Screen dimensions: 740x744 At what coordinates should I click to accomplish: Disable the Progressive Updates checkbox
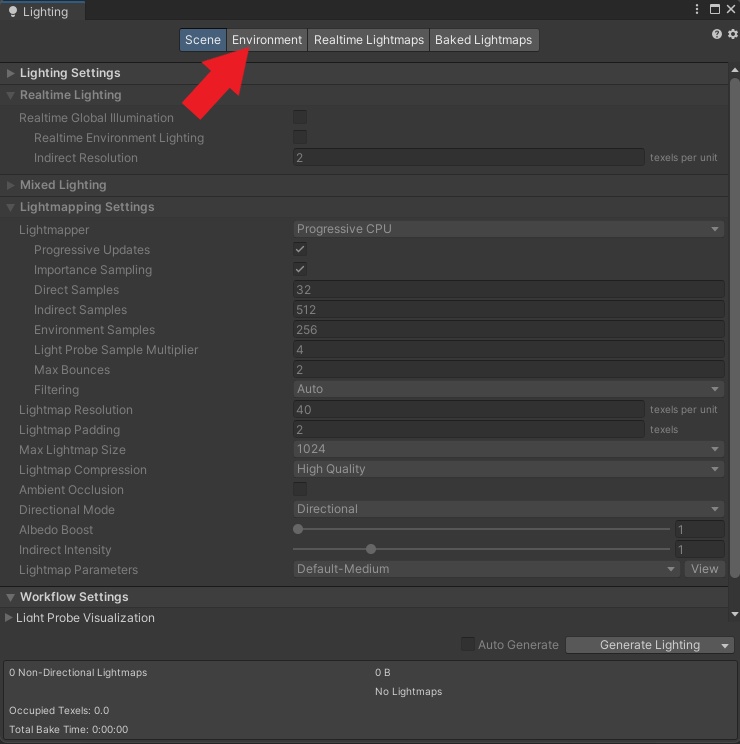click(x=300, y=249)
